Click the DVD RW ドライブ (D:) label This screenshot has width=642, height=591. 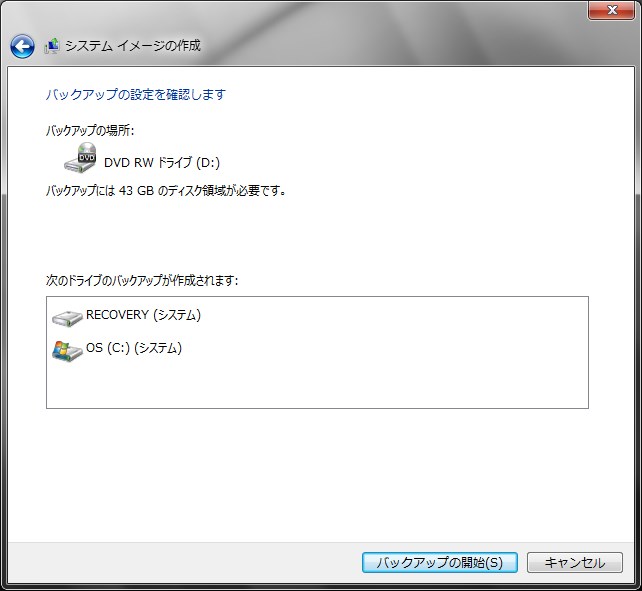(162, 163)
